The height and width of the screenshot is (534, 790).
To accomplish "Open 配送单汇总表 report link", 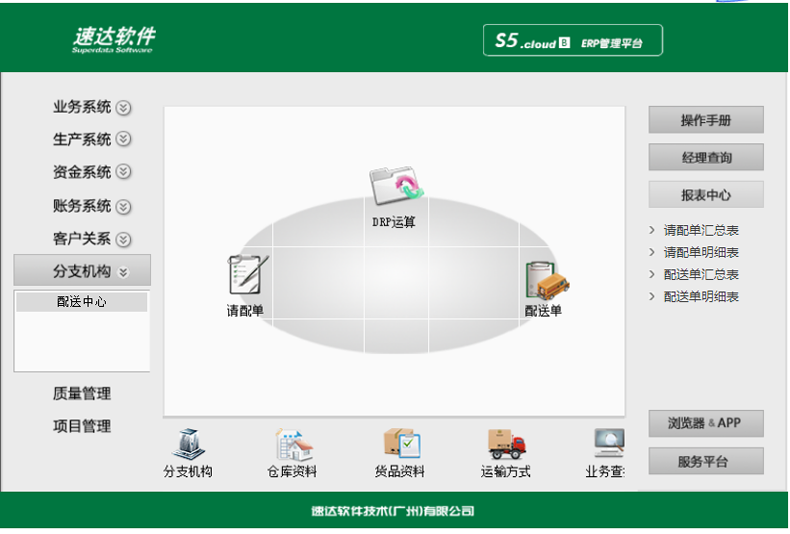I will pyautogui.click(x=701, y=275).
